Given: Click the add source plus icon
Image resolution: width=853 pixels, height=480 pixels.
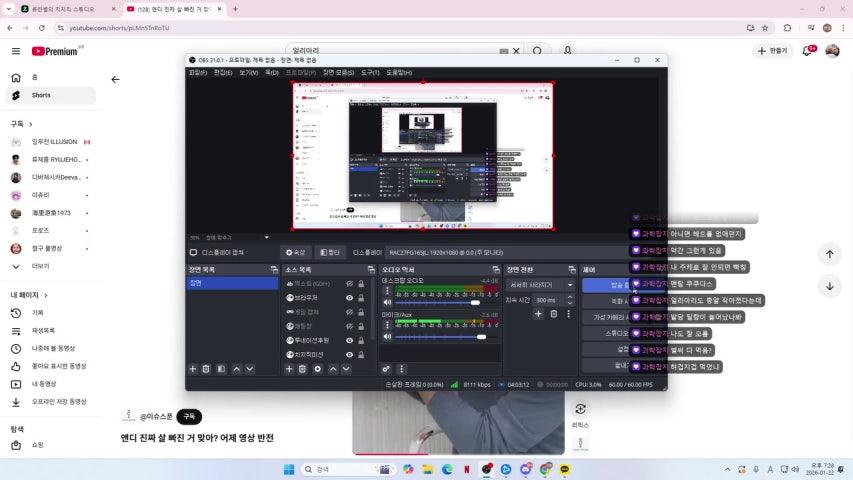Looking at the screenshot, I should point(289,369).
